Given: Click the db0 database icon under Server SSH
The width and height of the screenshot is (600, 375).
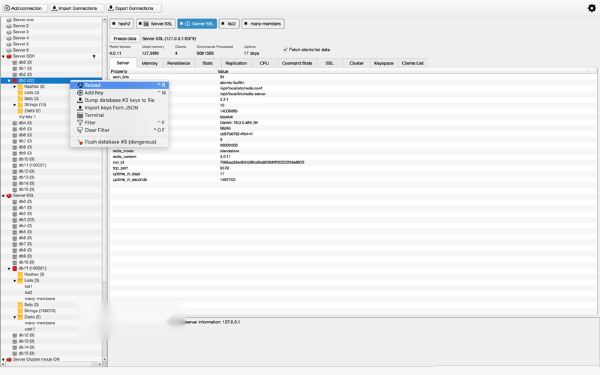Looking at the screenshot, I should coord(15,62).
